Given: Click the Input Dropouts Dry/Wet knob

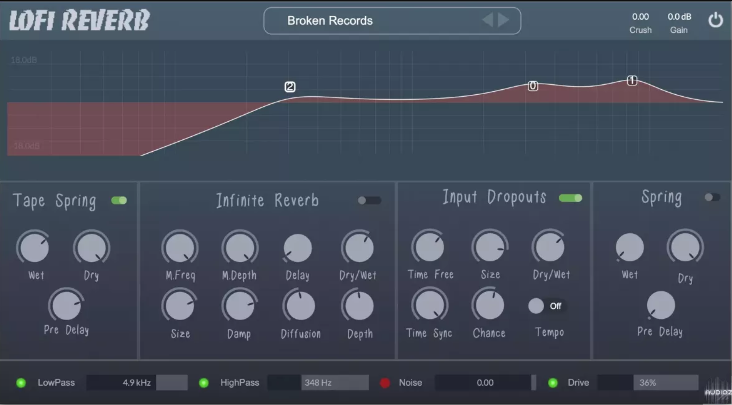Looking at the screenshot, I should (550, 247).
